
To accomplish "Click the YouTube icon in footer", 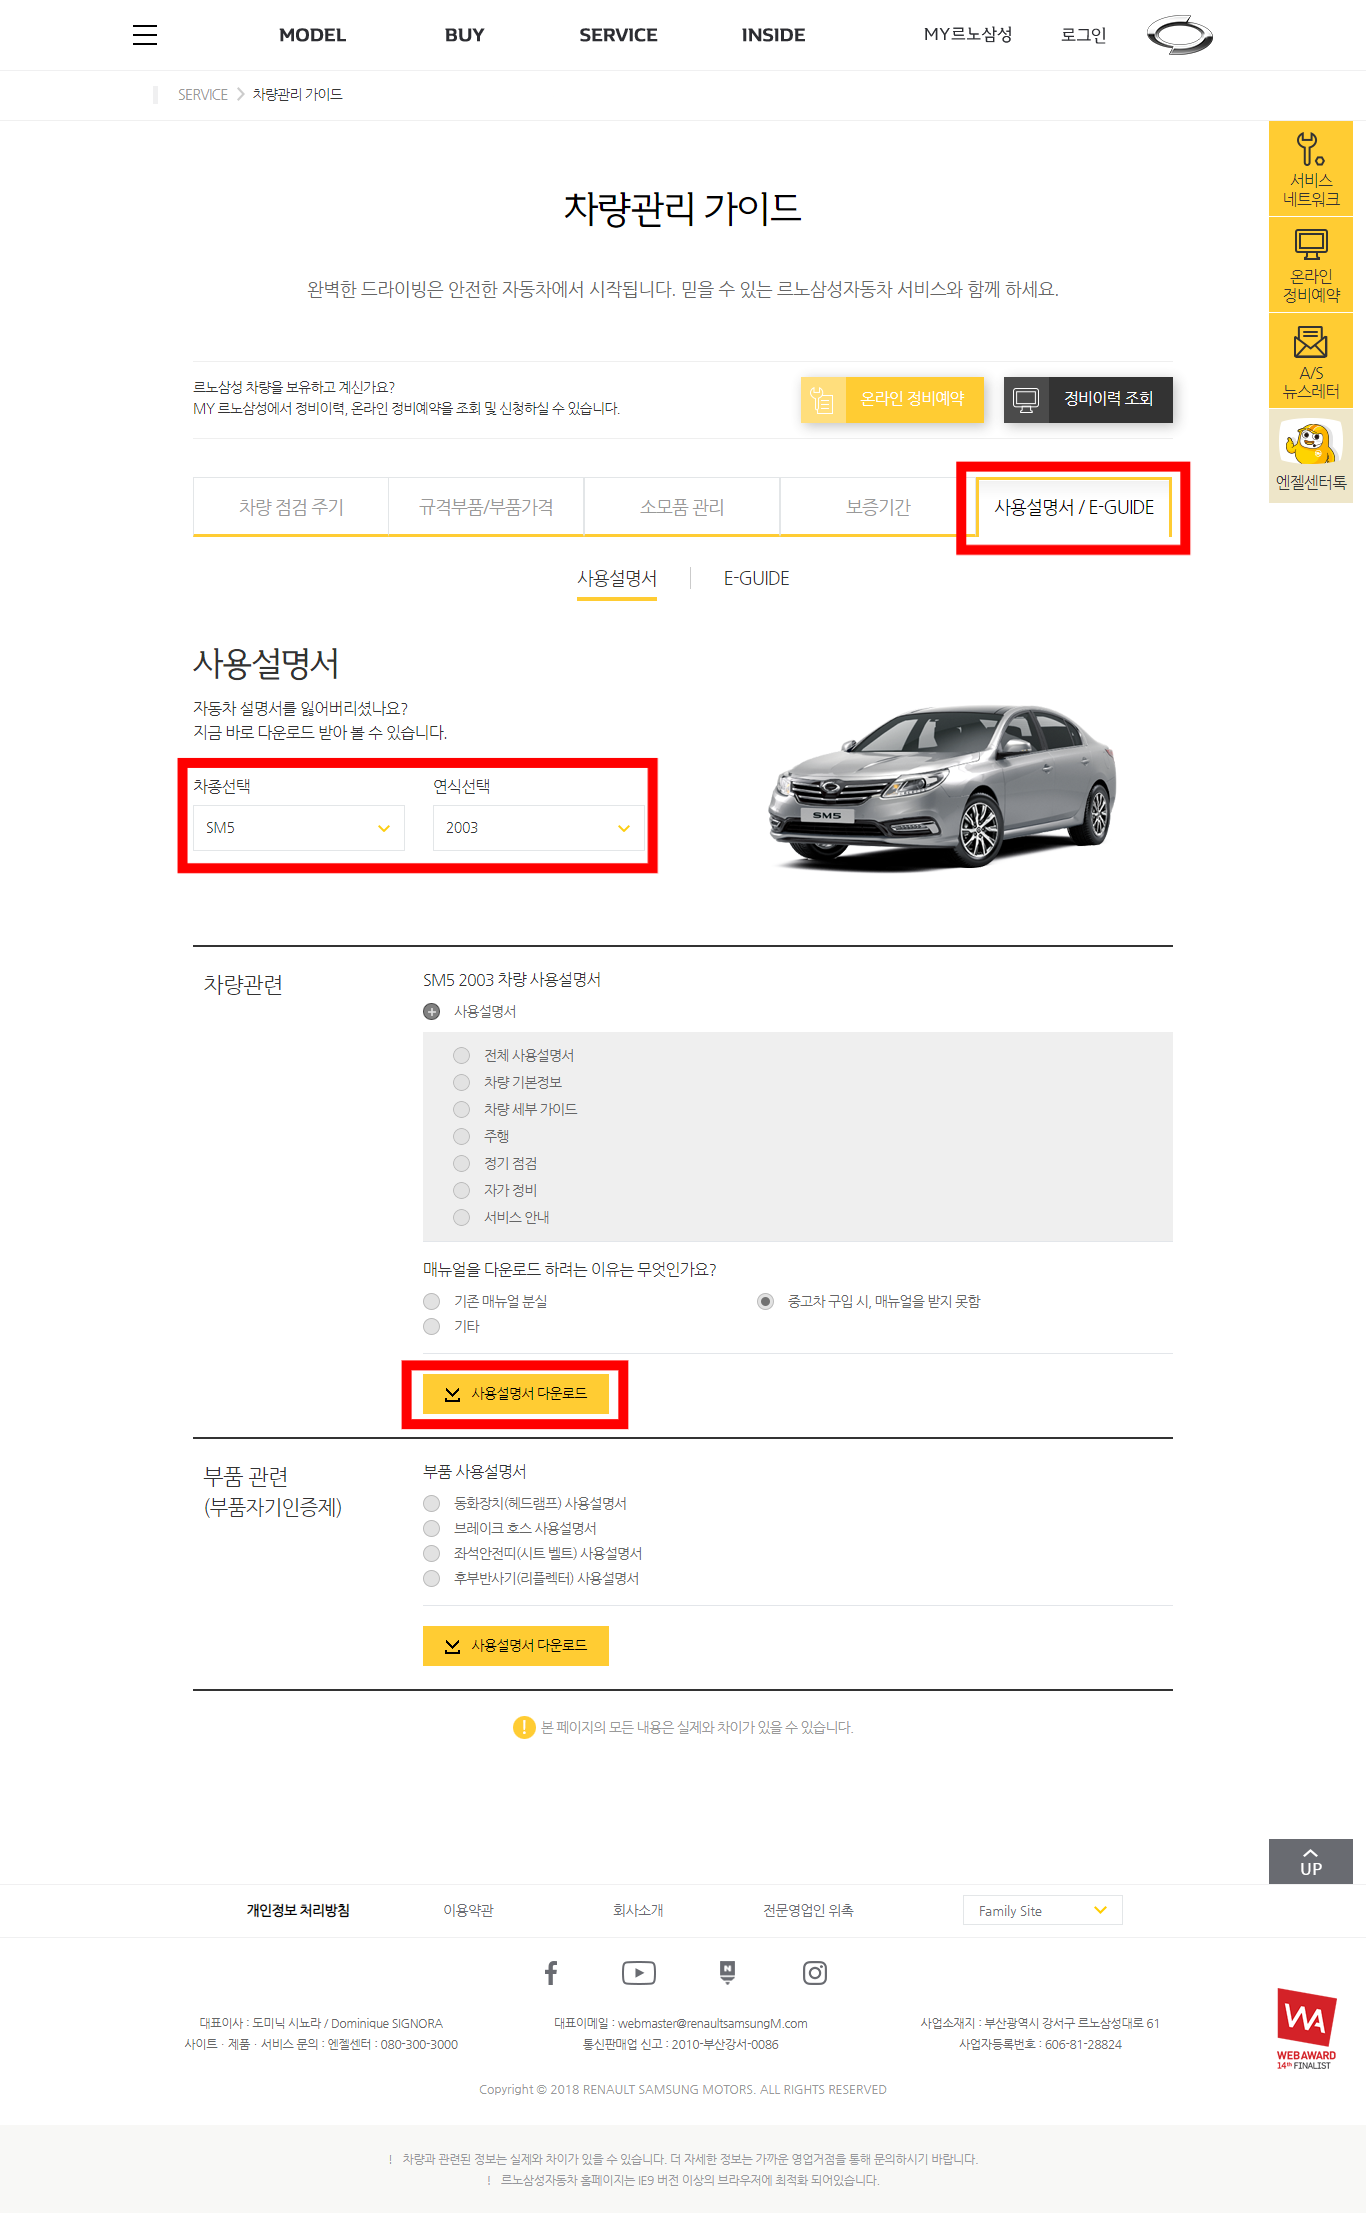I will (639, 1972).
